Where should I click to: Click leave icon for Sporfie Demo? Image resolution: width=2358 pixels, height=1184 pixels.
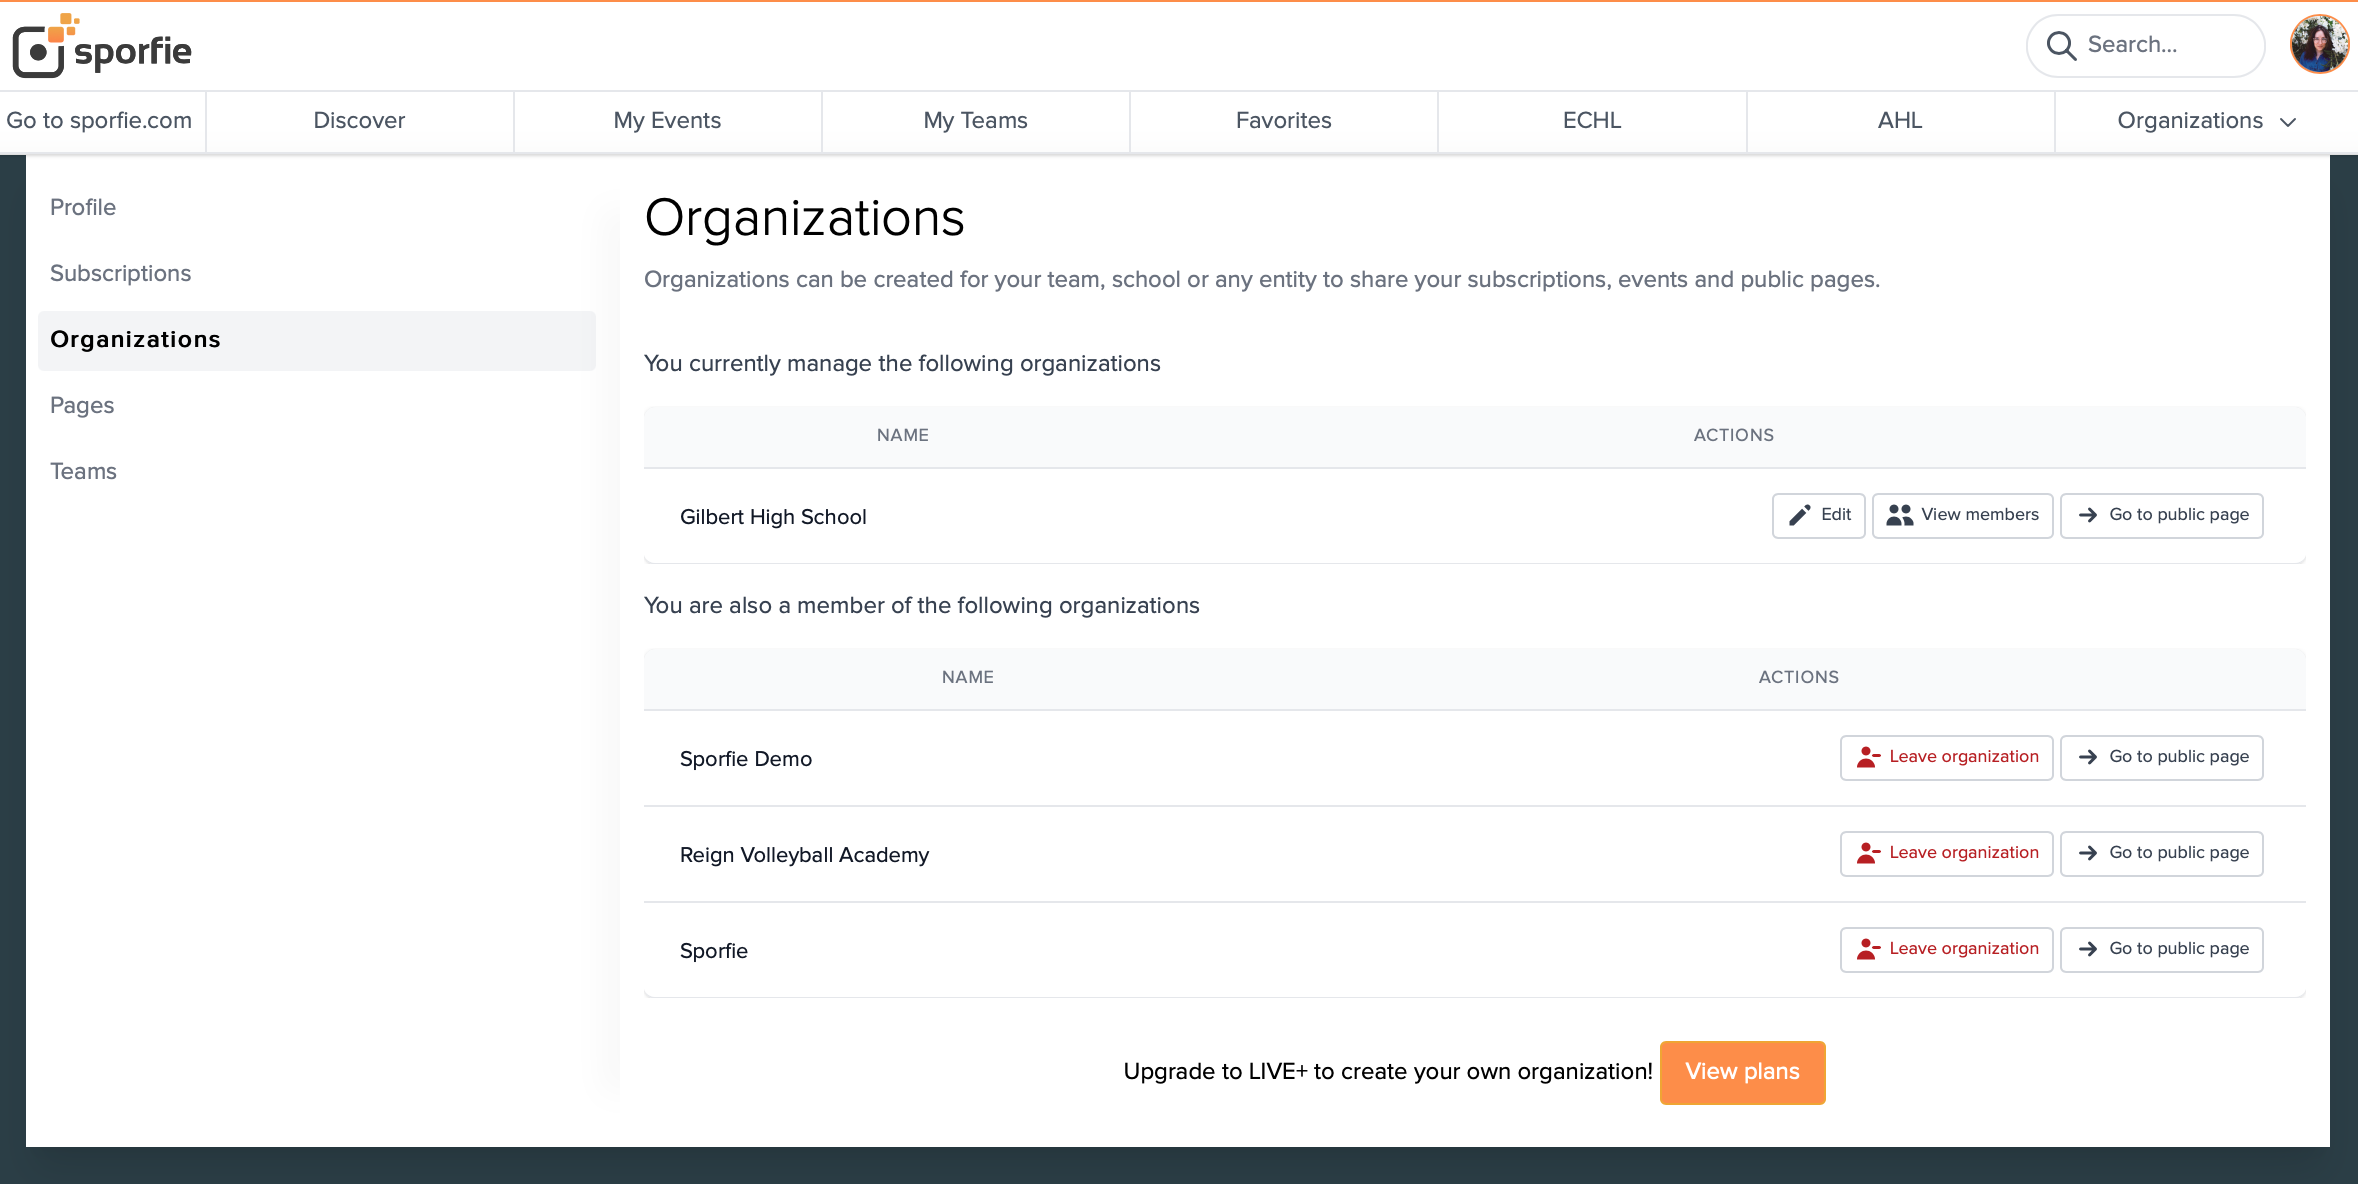[x=1867, y=757]
